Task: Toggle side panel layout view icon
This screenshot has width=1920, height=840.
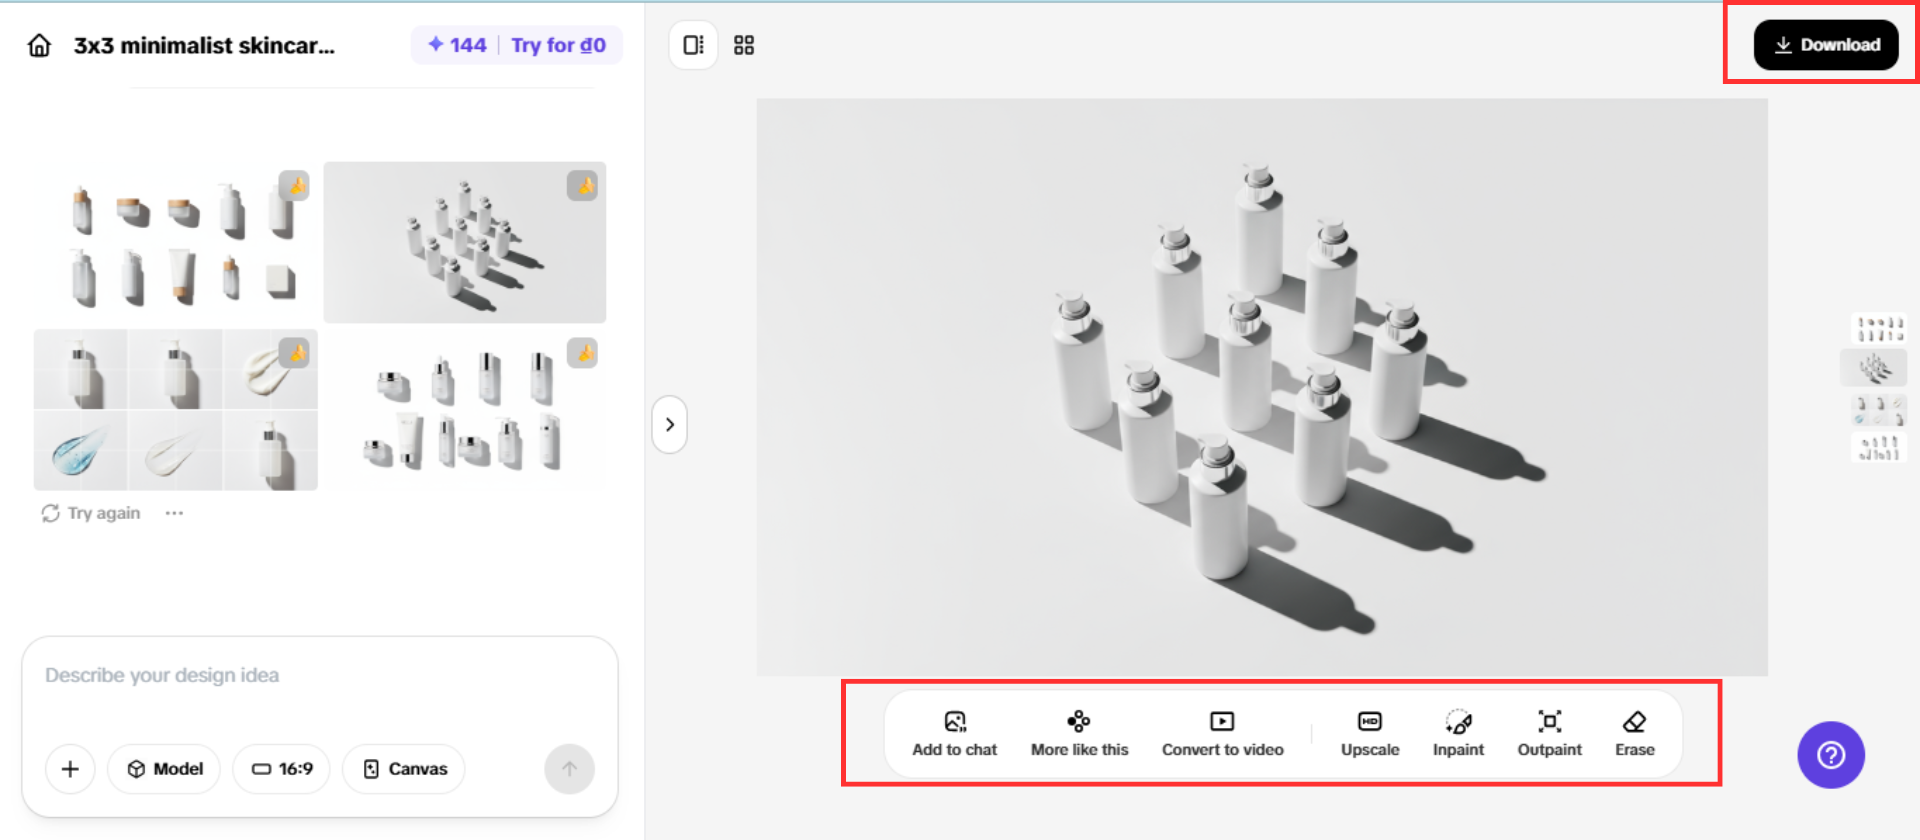Action: [x=693, y=45]
